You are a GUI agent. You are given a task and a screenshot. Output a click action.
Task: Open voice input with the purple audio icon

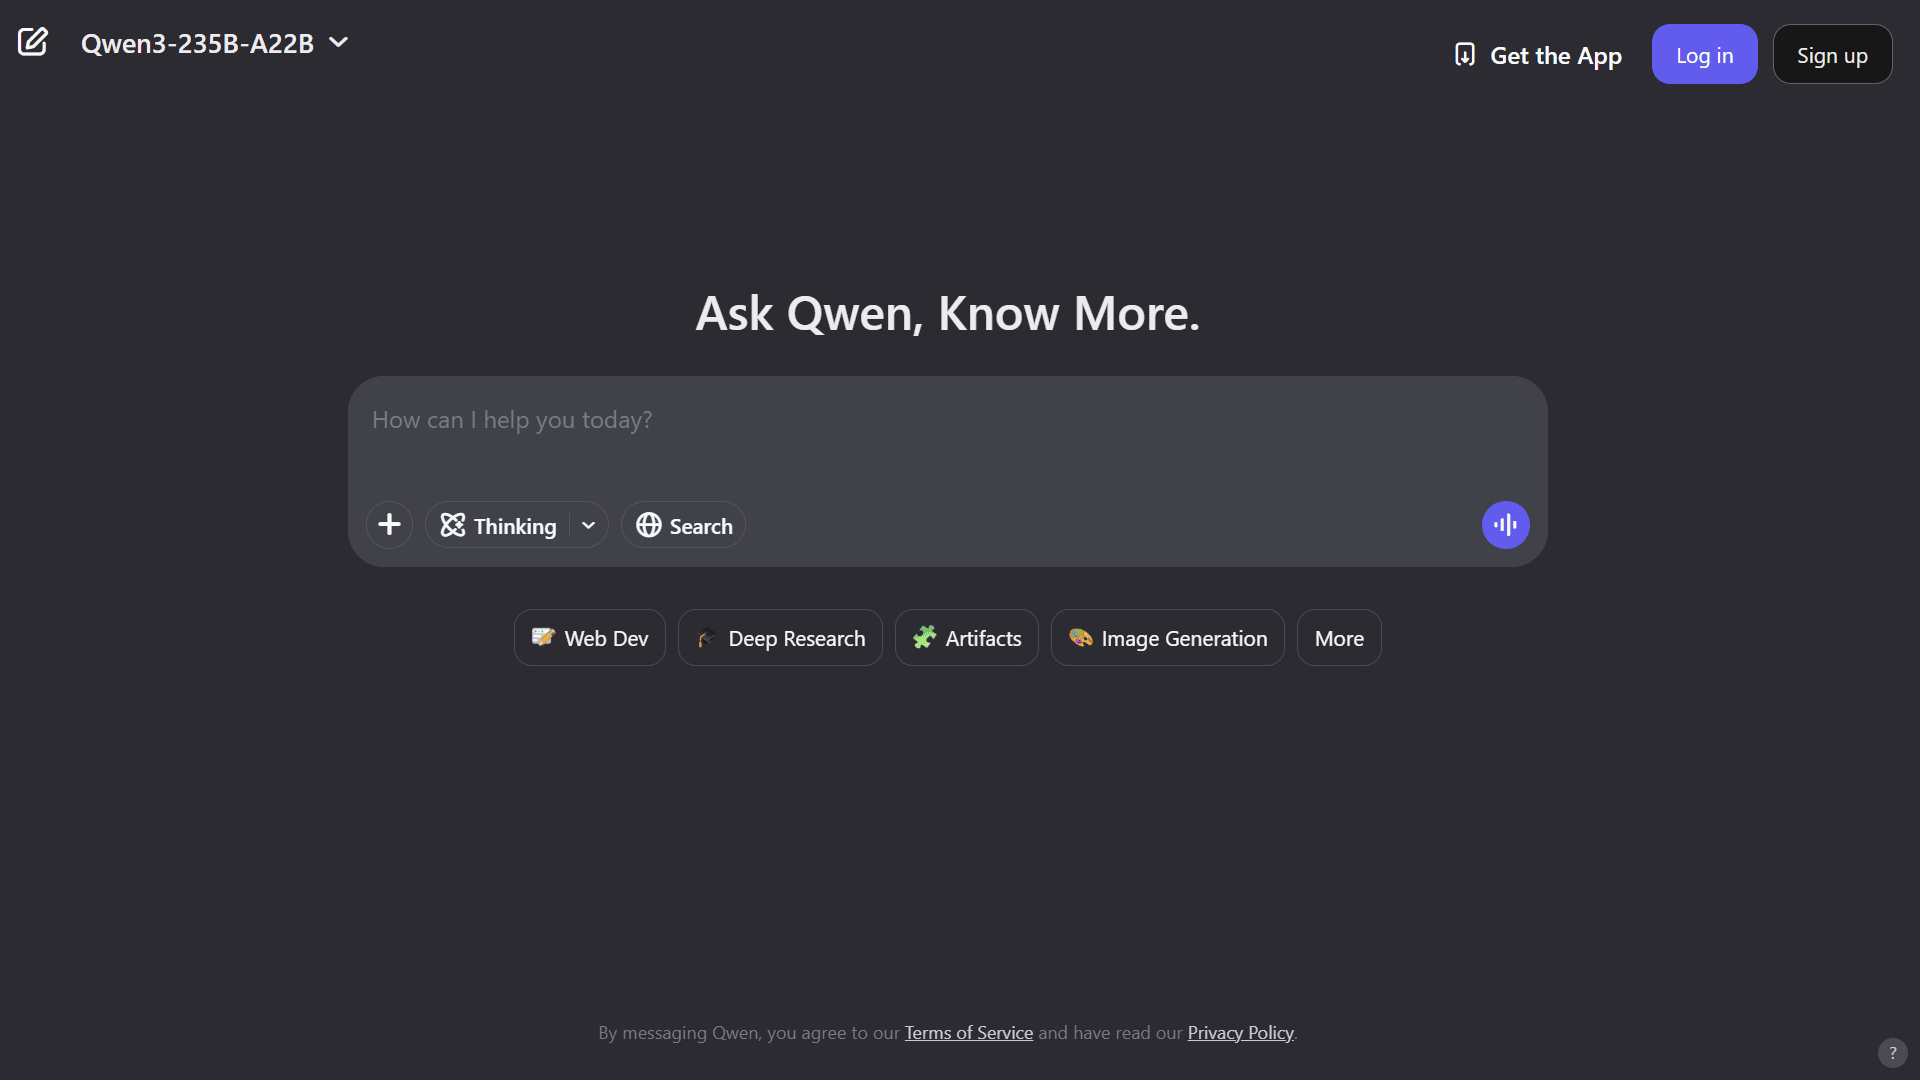pos(1505,524)
